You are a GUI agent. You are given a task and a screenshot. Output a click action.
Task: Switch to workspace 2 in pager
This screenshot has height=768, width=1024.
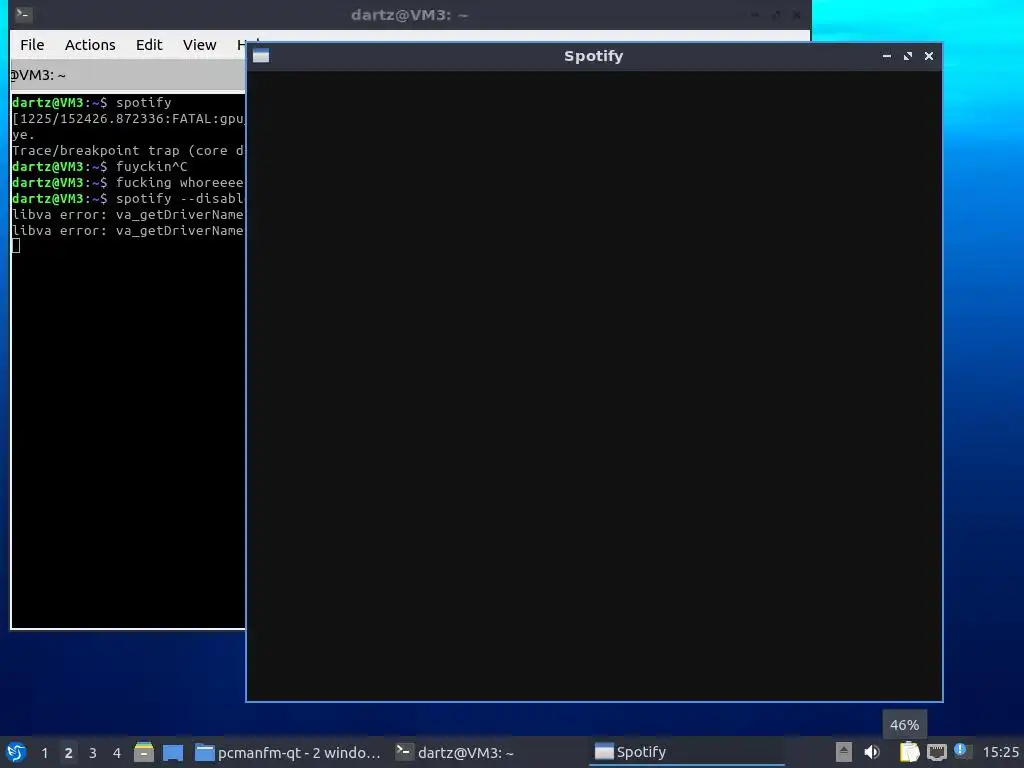click(x=69, y=753)
